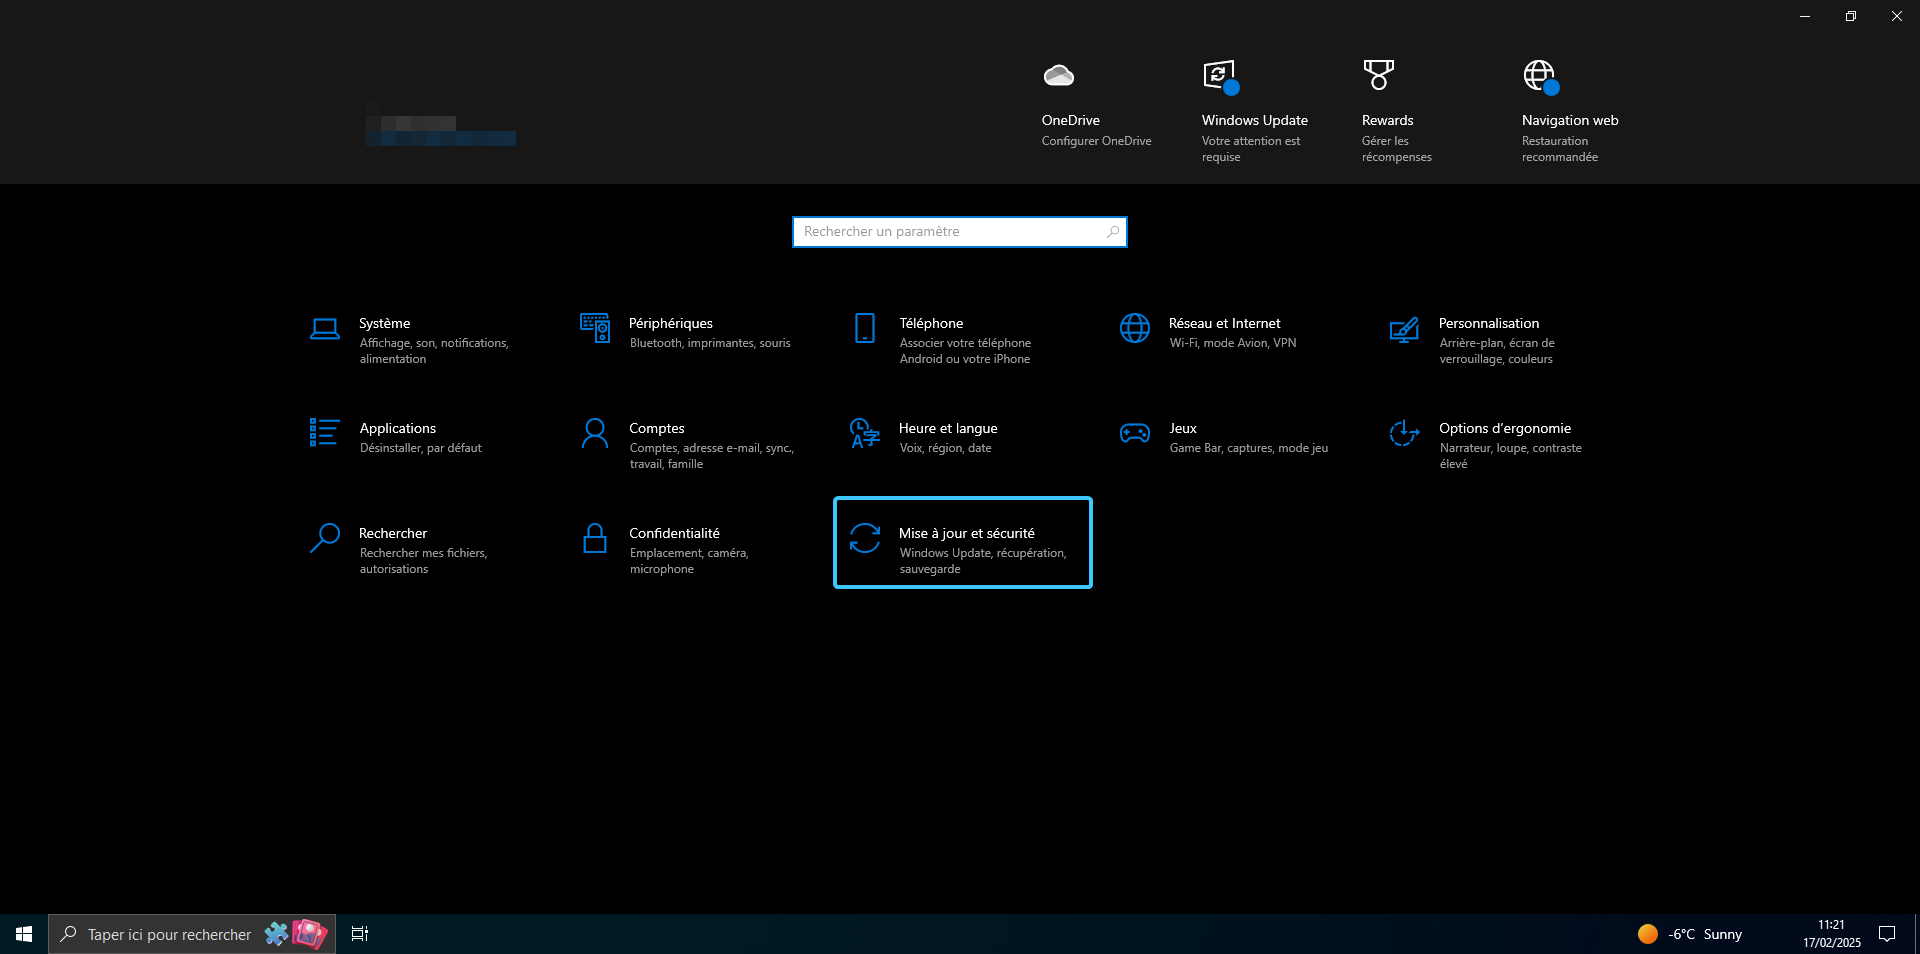1920x954 pixels.
Task: Click 'Restauration recommandée' text
Action: point(1560,149)
